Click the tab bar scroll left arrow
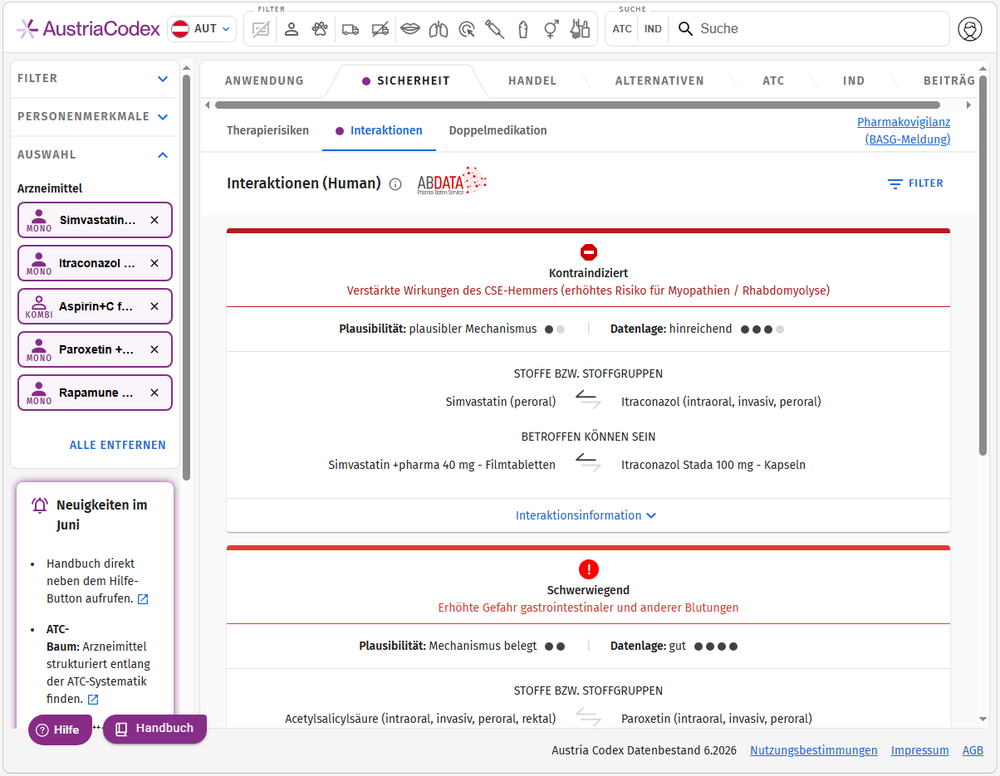Viewport: 1000px width, 776px height. [207, 105]
